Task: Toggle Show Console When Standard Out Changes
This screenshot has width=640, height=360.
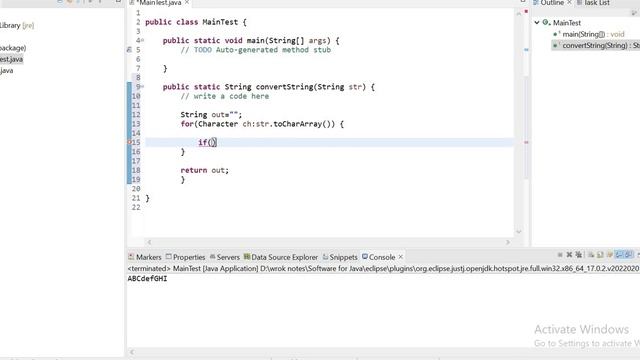Action: (x=620, y=255)
